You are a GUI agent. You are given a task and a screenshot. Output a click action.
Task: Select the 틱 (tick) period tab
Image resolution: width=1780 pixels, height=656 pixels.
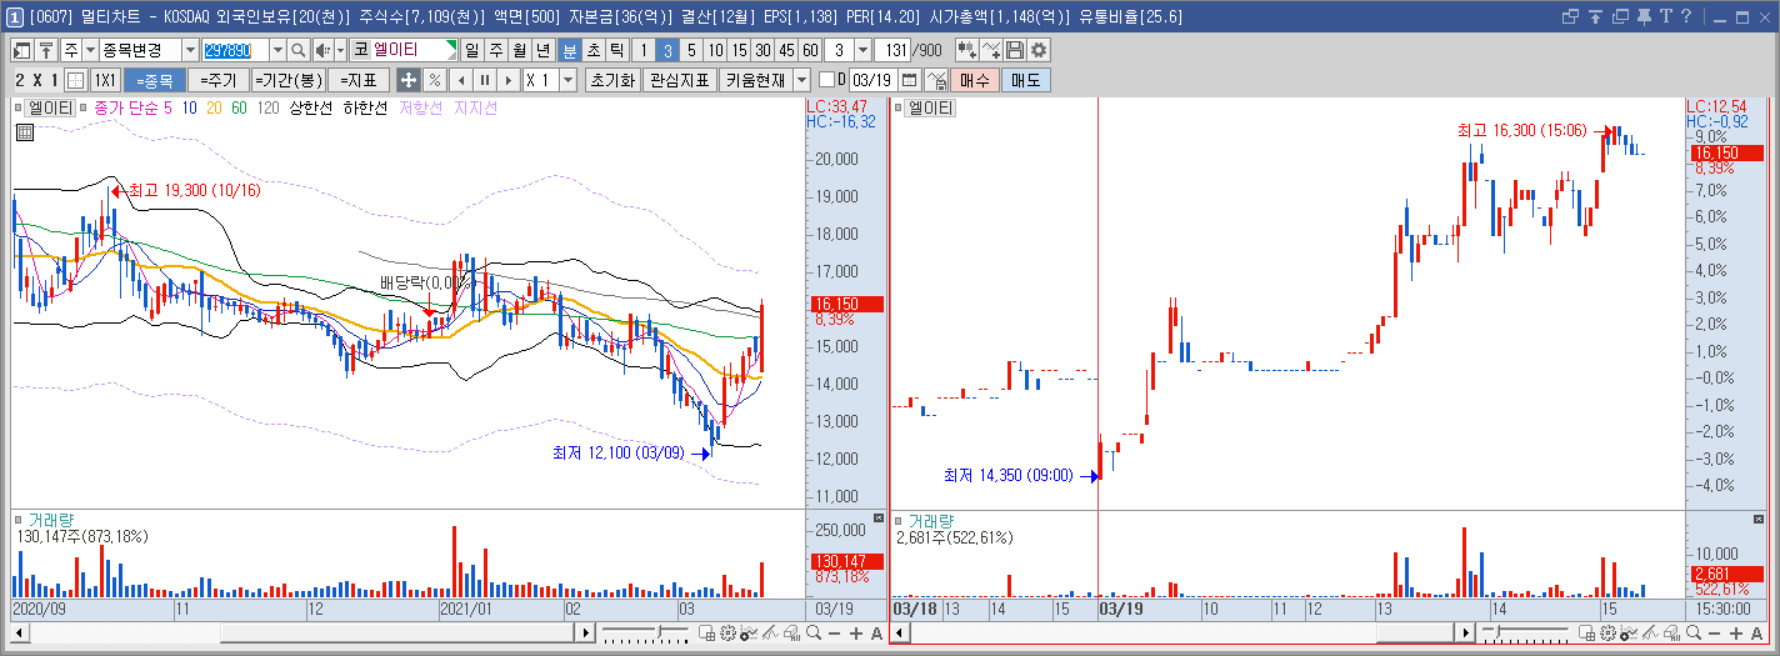click(617, 50)
